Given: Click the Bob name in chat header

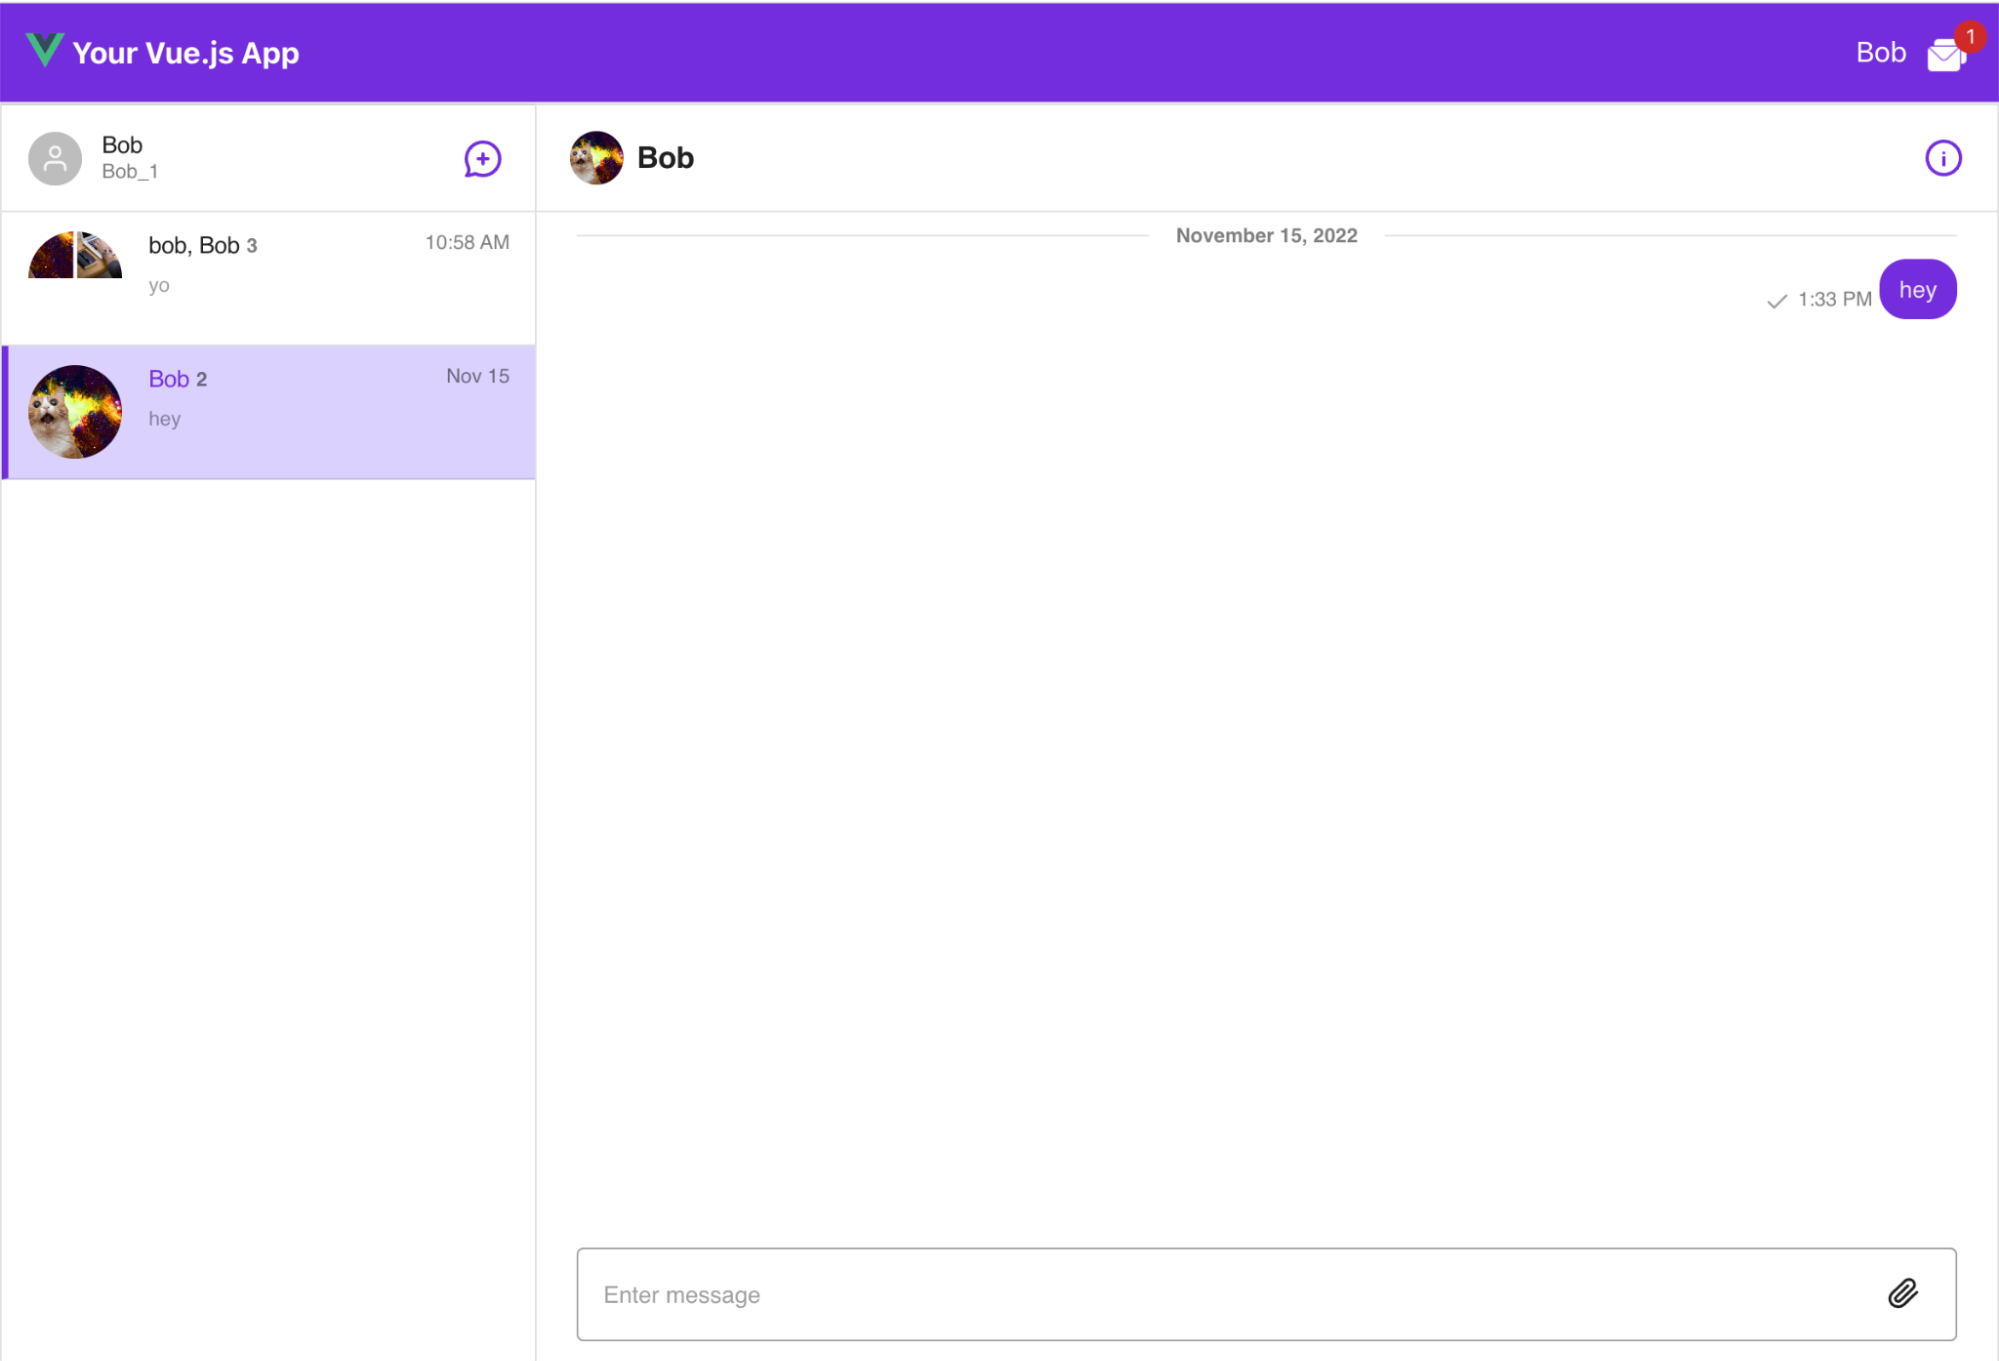Looking at the screenshot, I should [x=665, y=158].
